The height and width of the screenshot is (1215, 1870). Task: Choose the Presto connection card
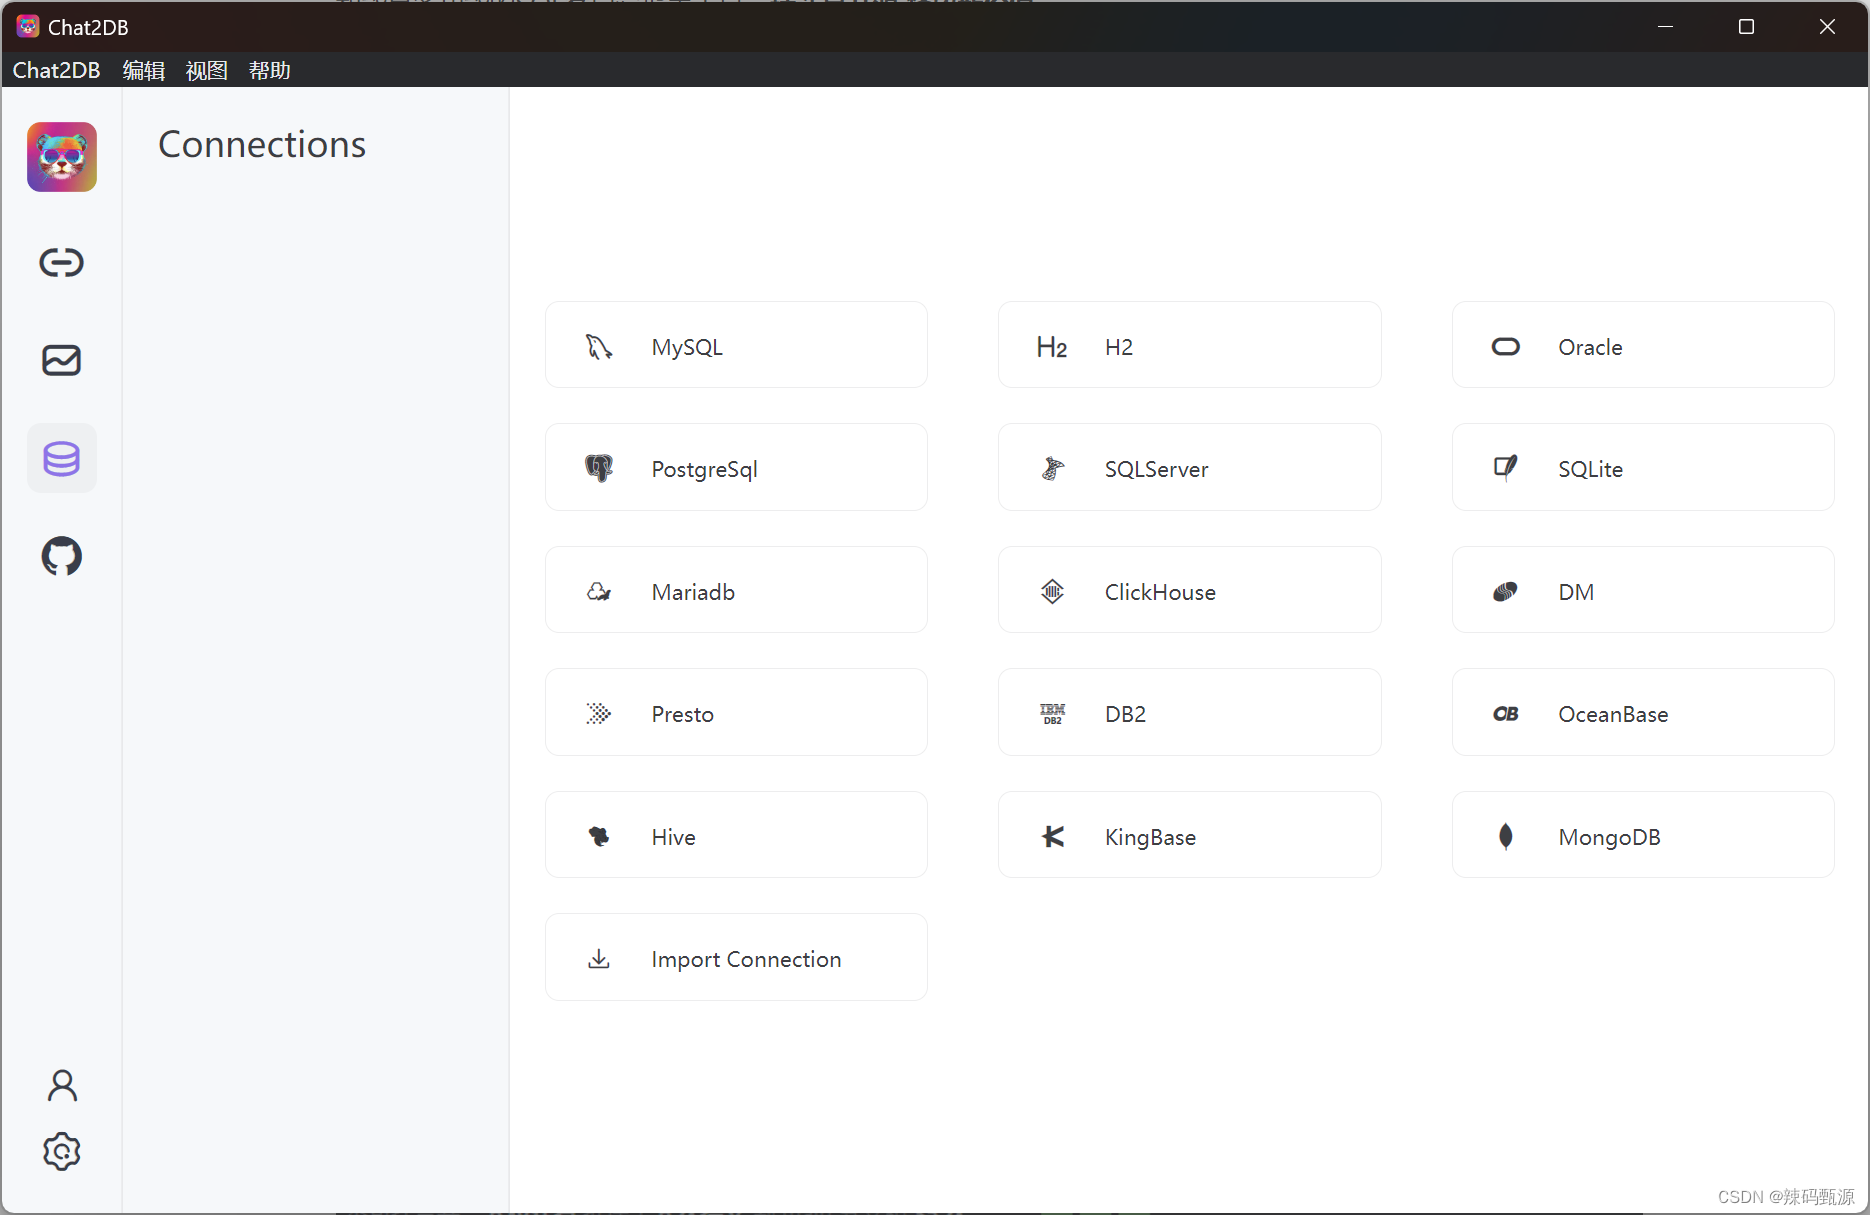[736, 712]
